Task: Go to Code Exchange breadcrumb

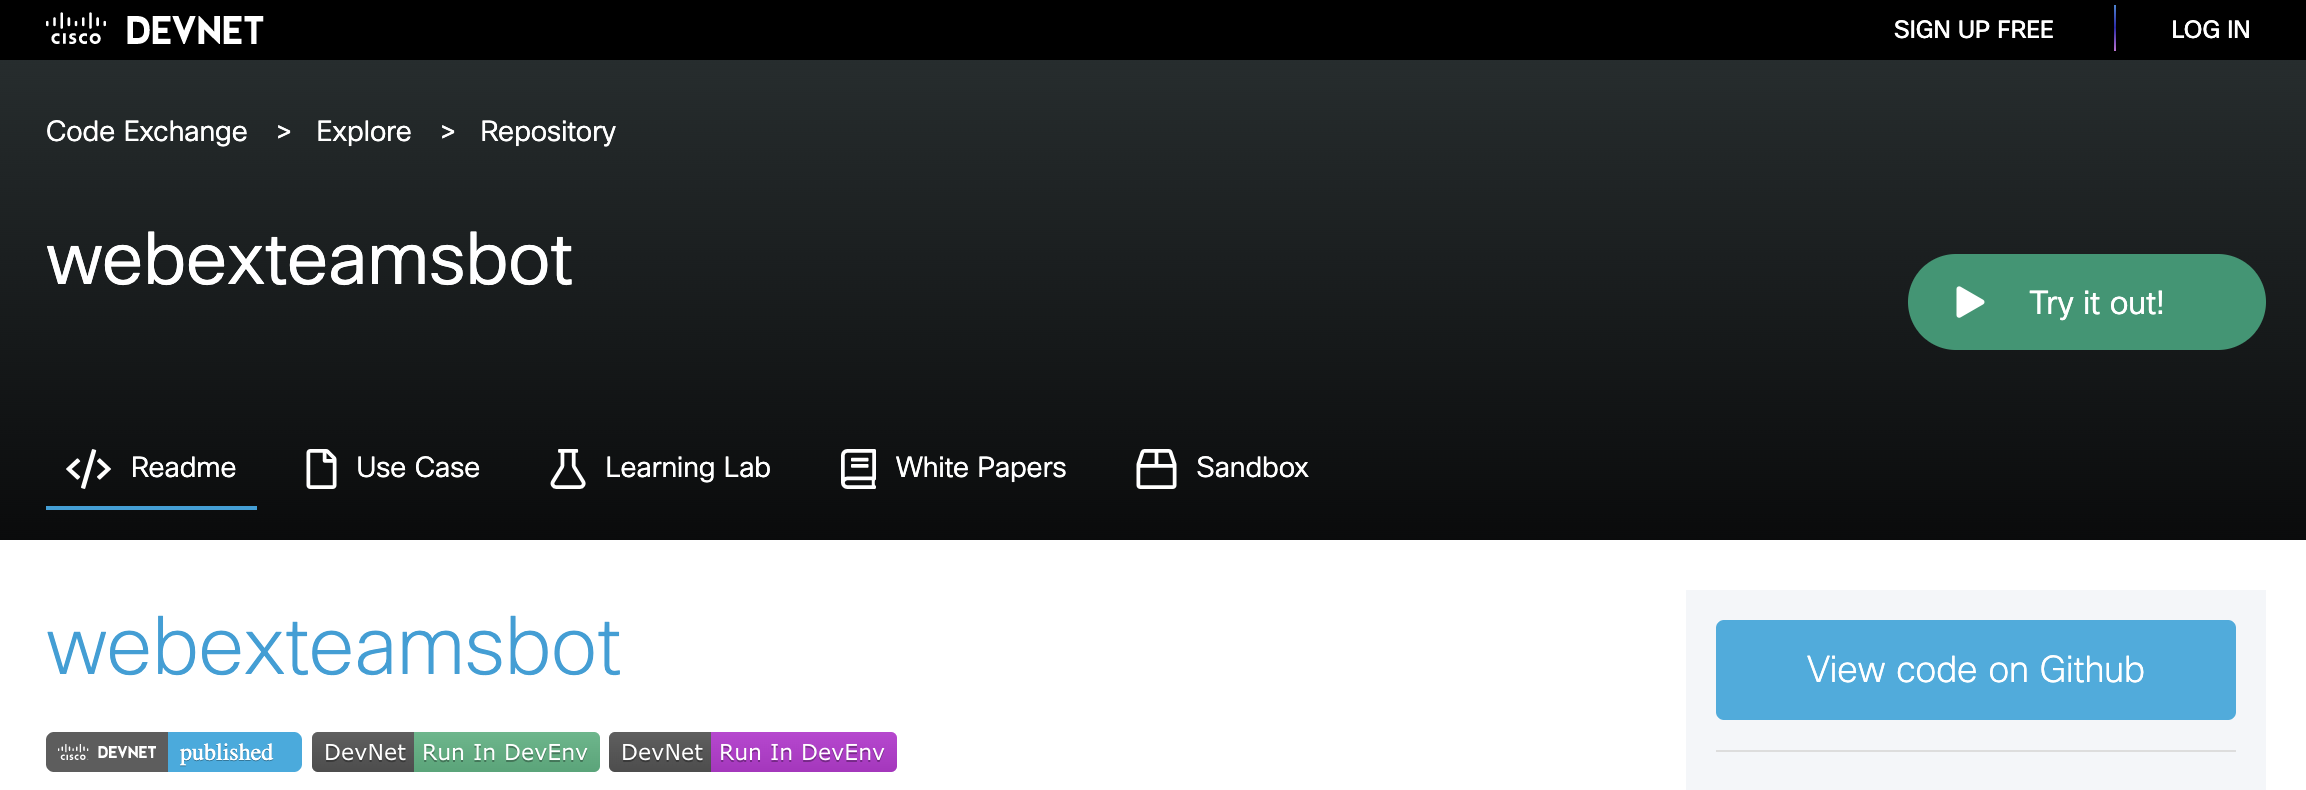Action: (147, 132)
